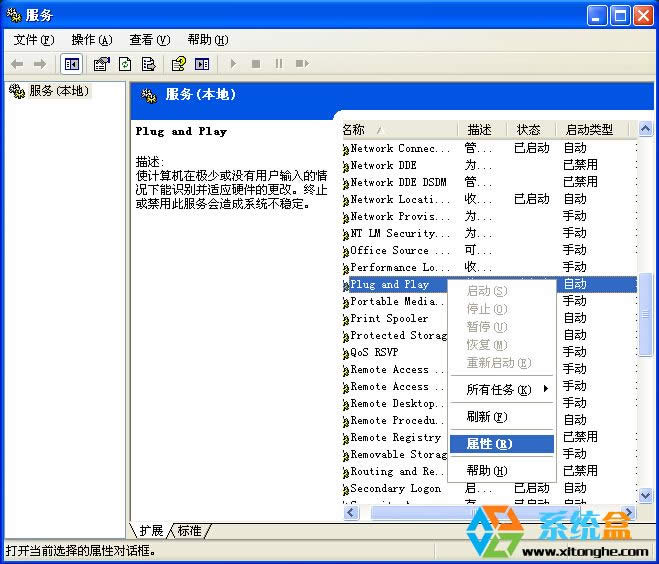Click the Help toolbar icon
This screenshot has width=659, height=564.
(178, 64)
